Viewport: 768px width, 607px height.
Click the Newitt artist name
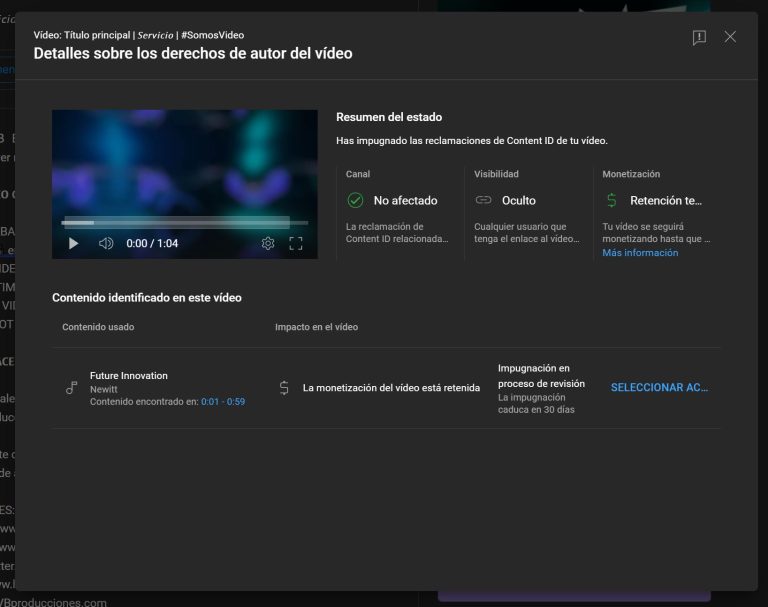coord(104,389)
